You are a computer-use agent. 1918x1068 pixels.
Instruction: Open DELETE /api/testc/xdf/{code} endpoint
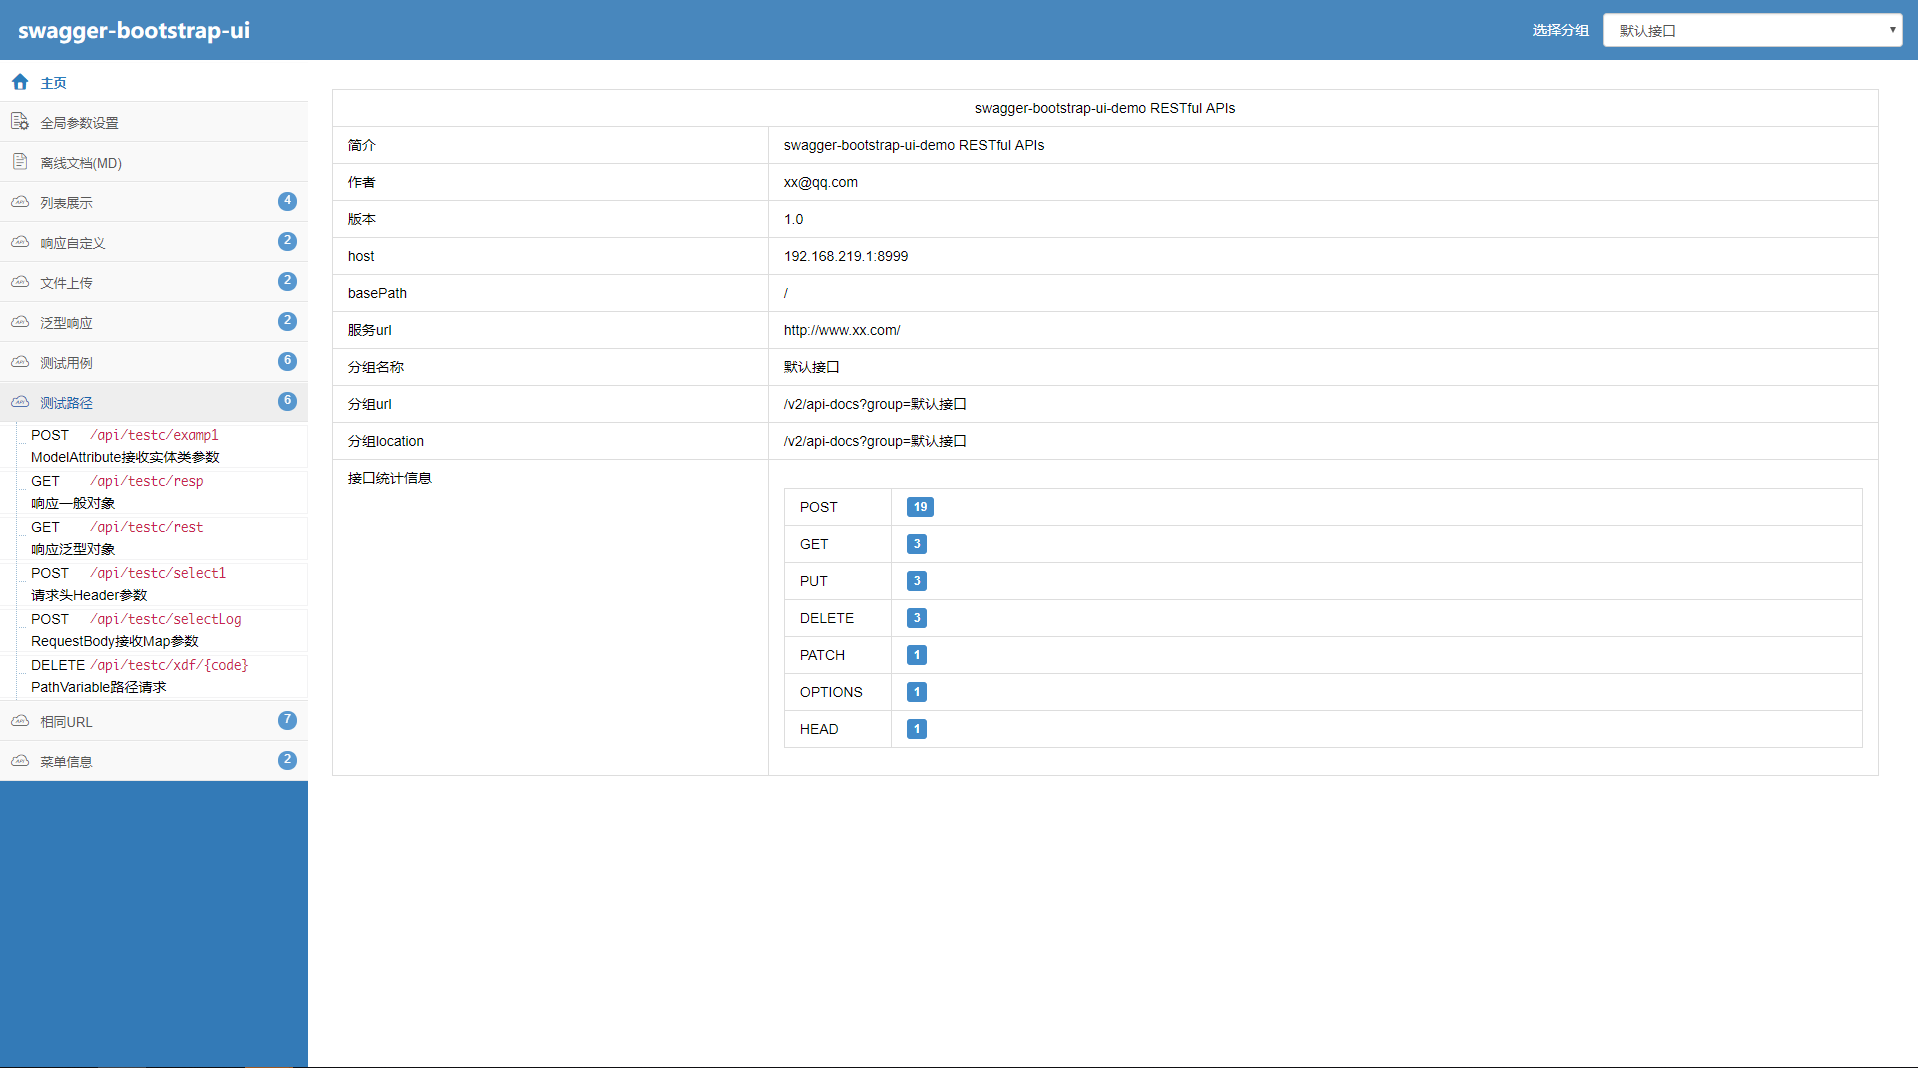point(162,676)
